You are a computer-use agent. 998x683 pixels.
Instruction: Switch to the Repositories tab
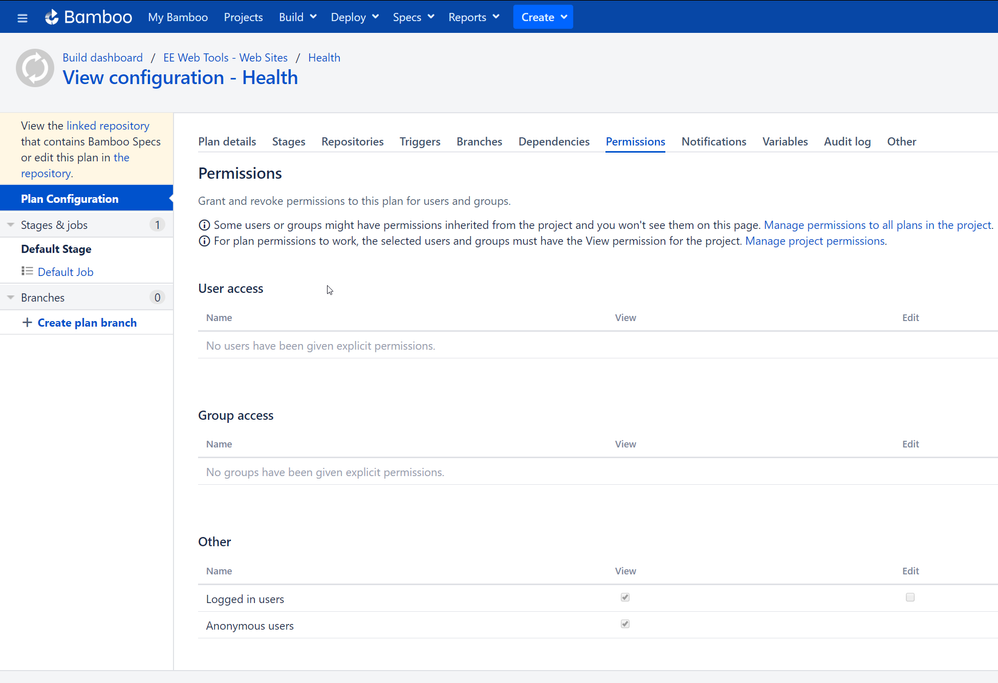[x=352, y=141]
